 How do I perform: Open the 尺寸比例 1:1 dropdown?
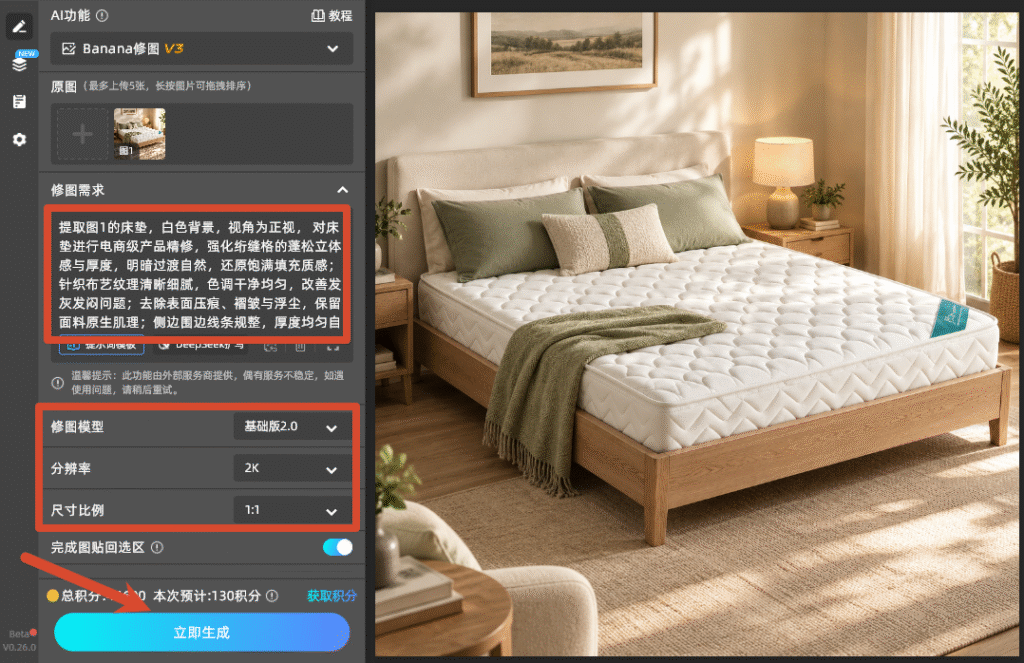292,510
